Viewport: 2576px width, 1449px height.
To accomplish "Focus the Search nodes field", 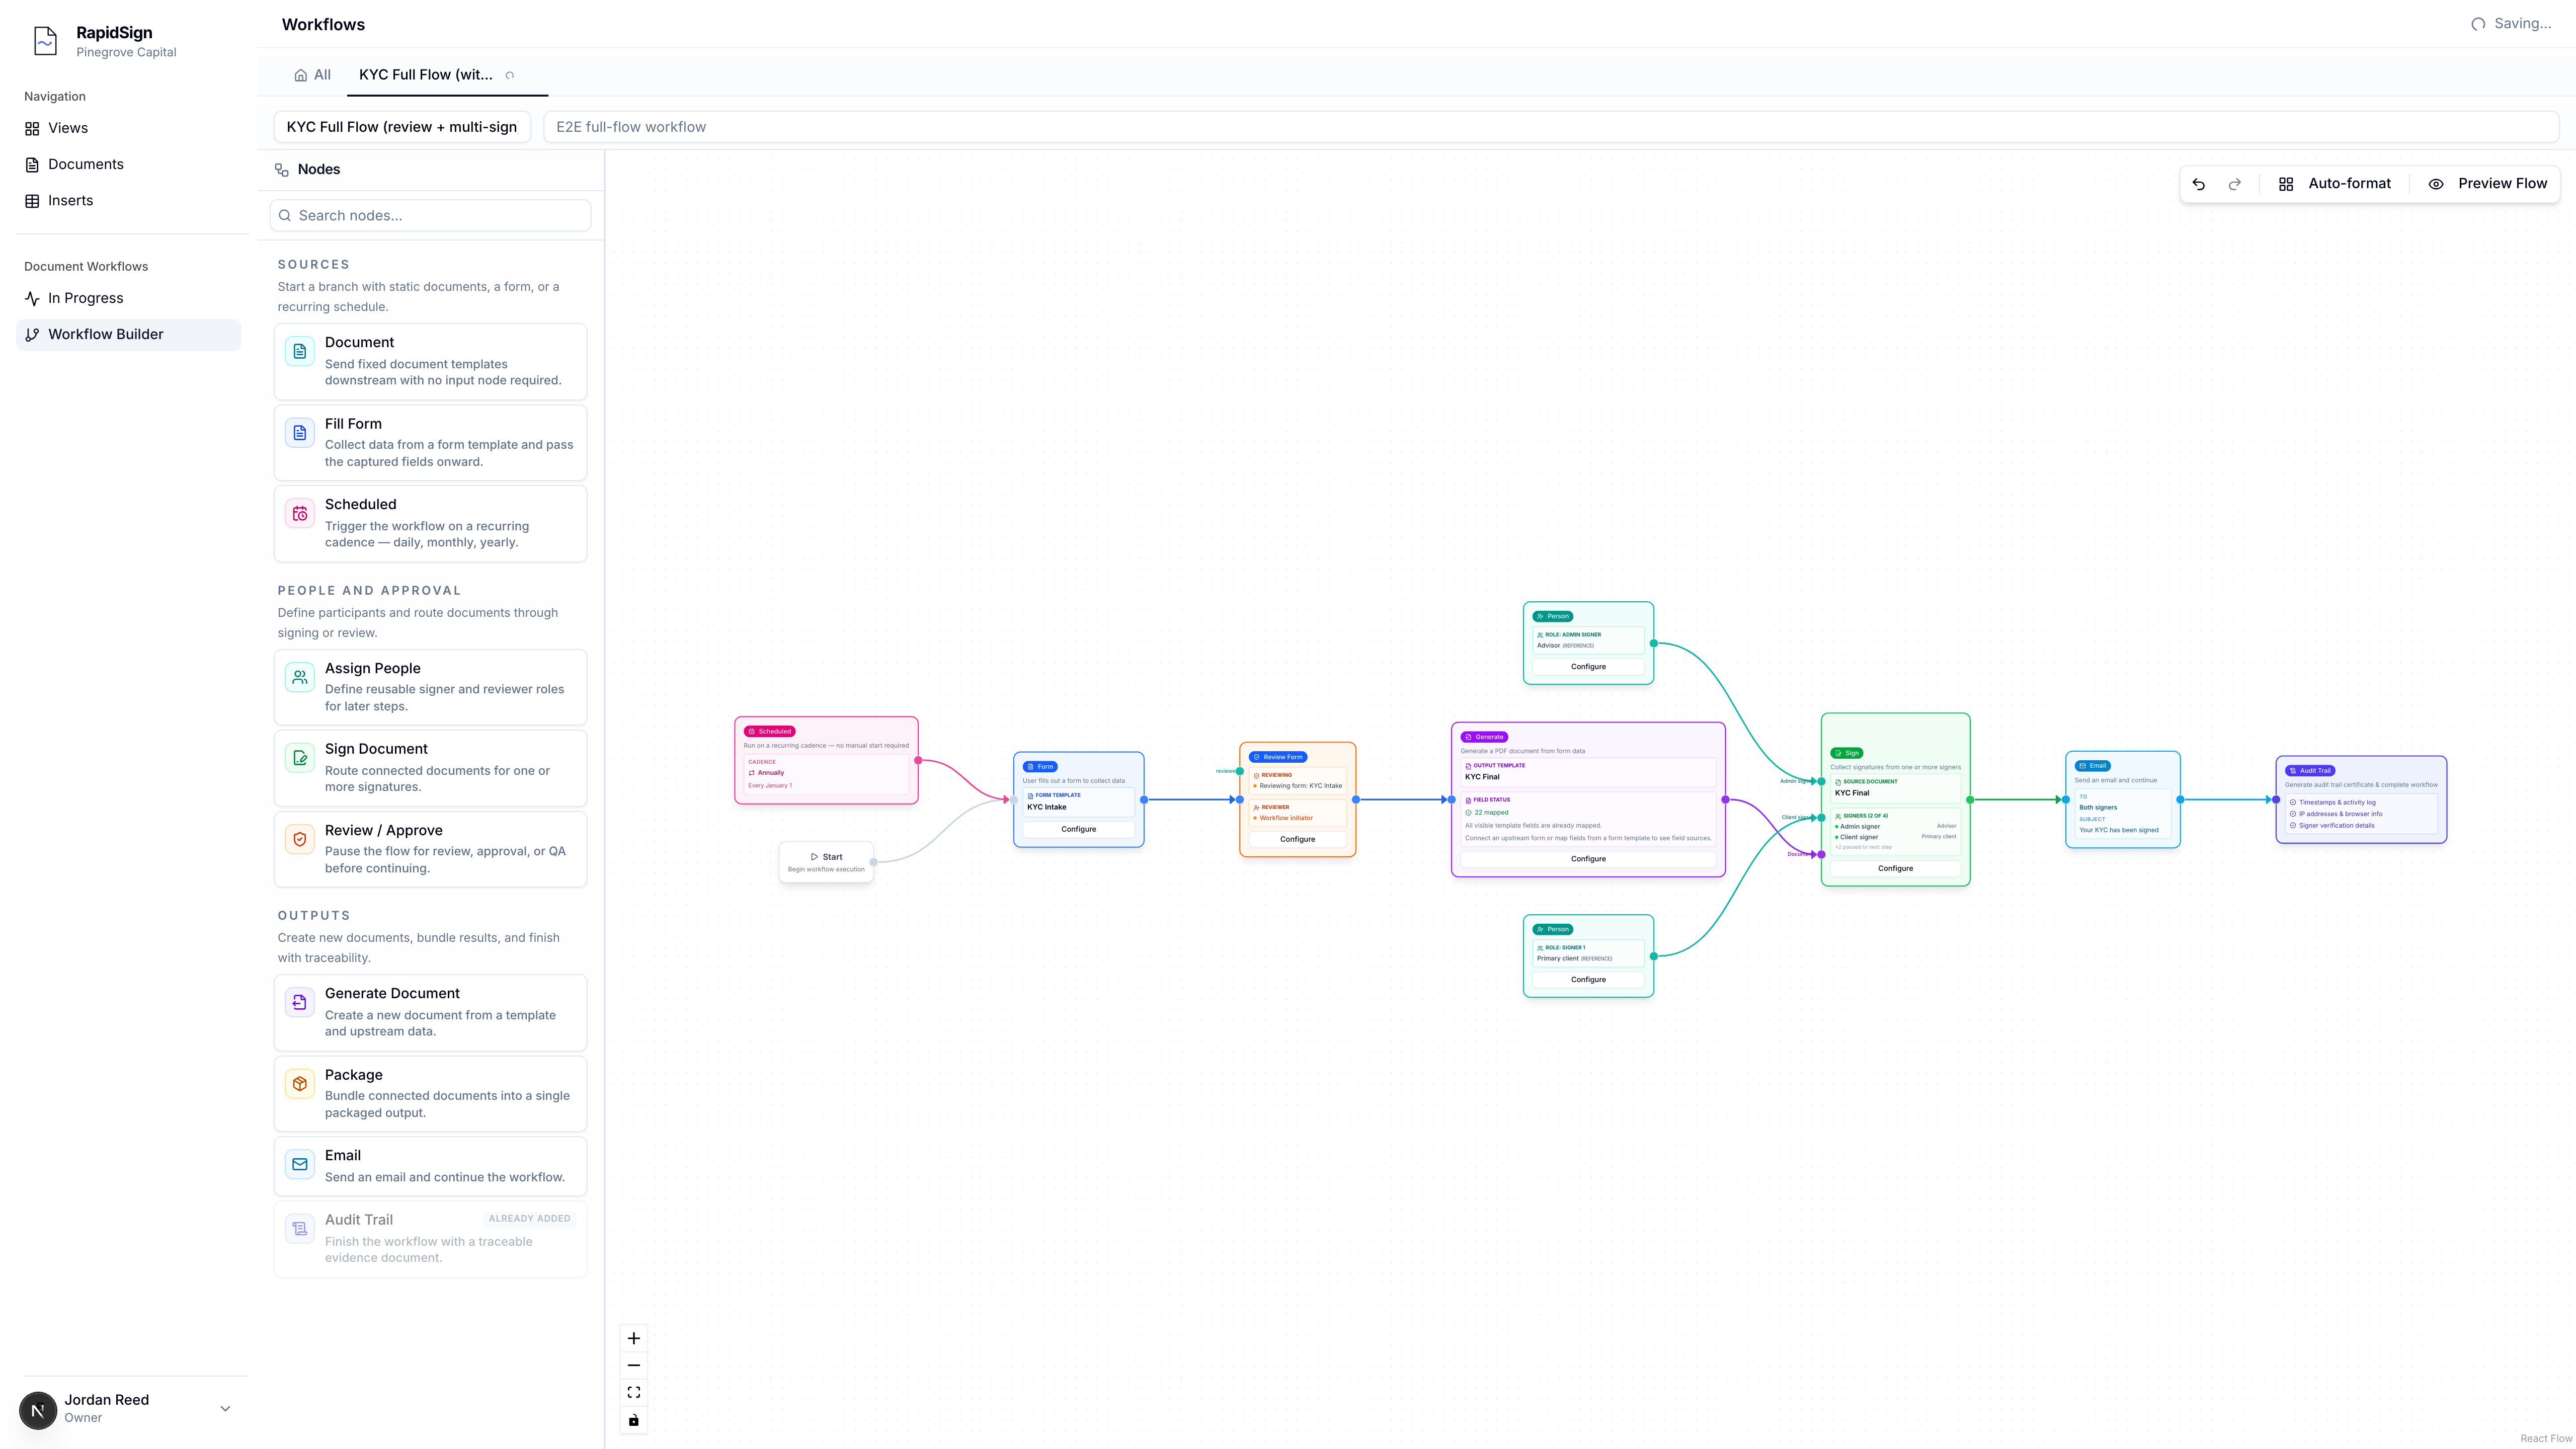I will [430, 215].
